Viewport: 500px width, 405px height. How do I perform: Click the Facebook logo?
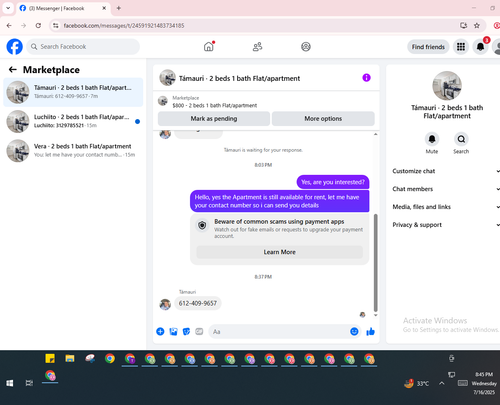[15, 47]
